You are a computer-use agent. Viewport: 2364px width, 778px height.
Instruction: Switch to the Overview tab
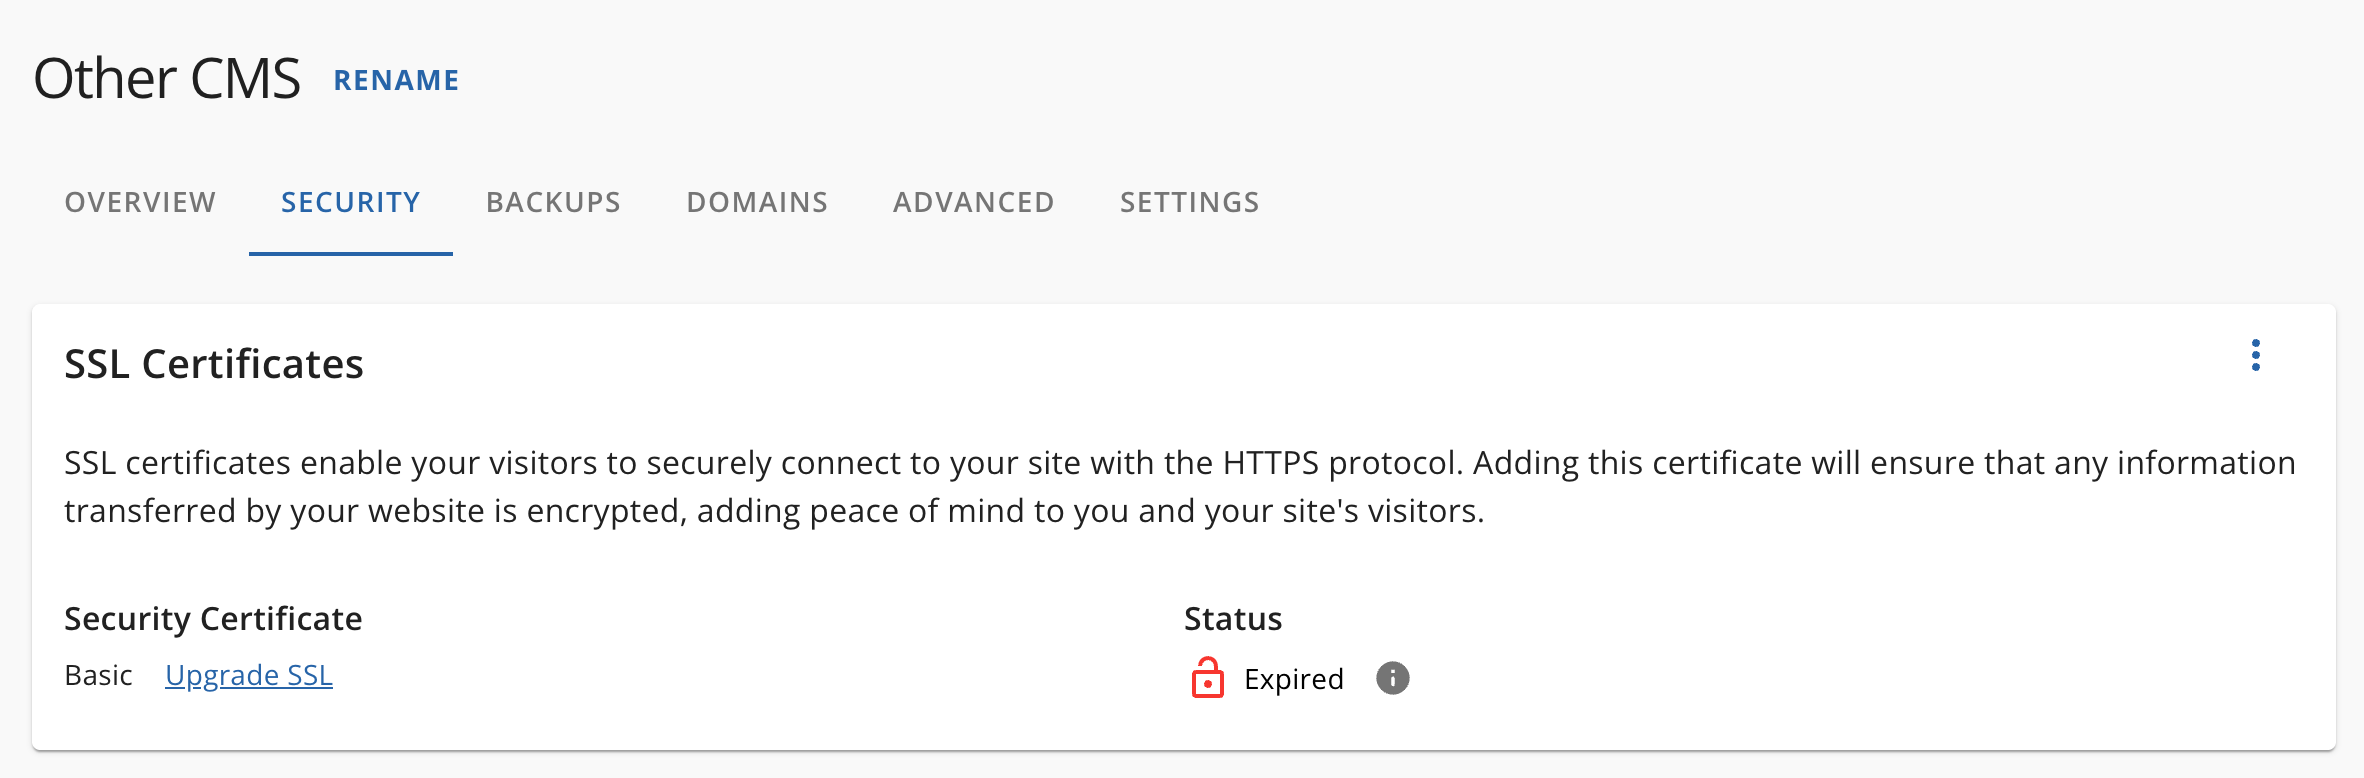140,202
